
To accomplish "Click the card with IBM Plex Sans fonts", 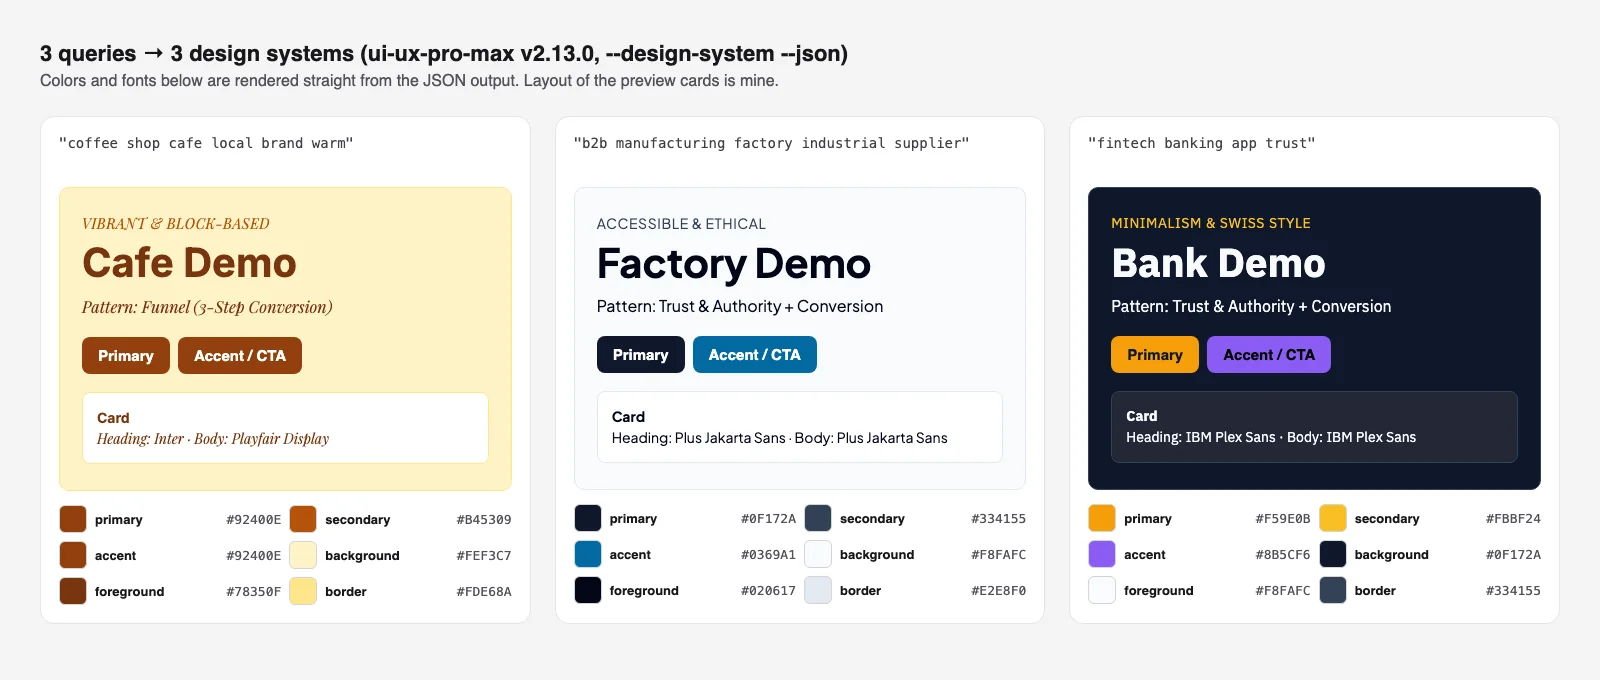I will 1314,427.
